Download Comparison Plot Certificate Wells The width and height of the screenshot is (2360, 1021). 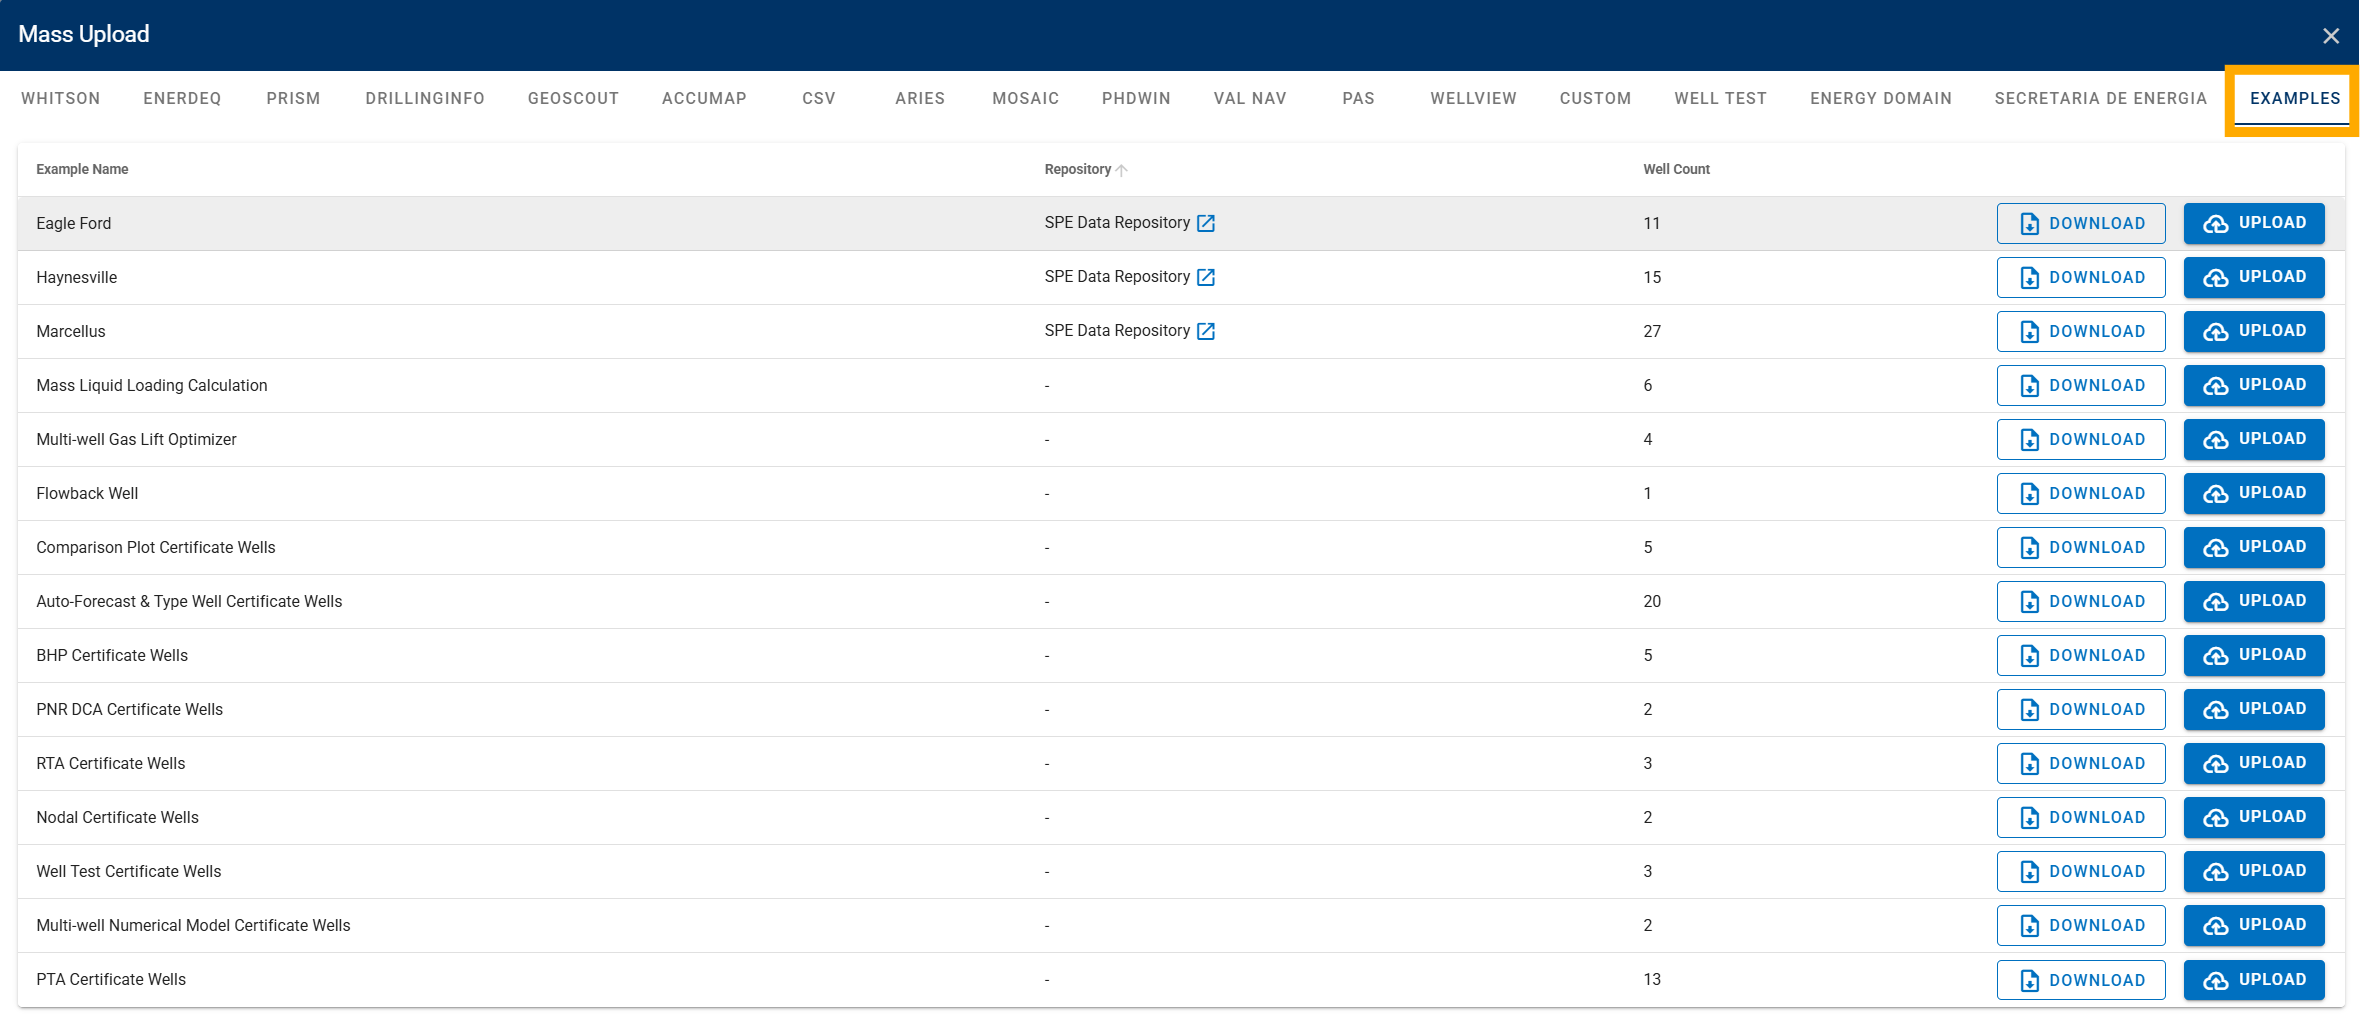click(x=2081, y=547)
